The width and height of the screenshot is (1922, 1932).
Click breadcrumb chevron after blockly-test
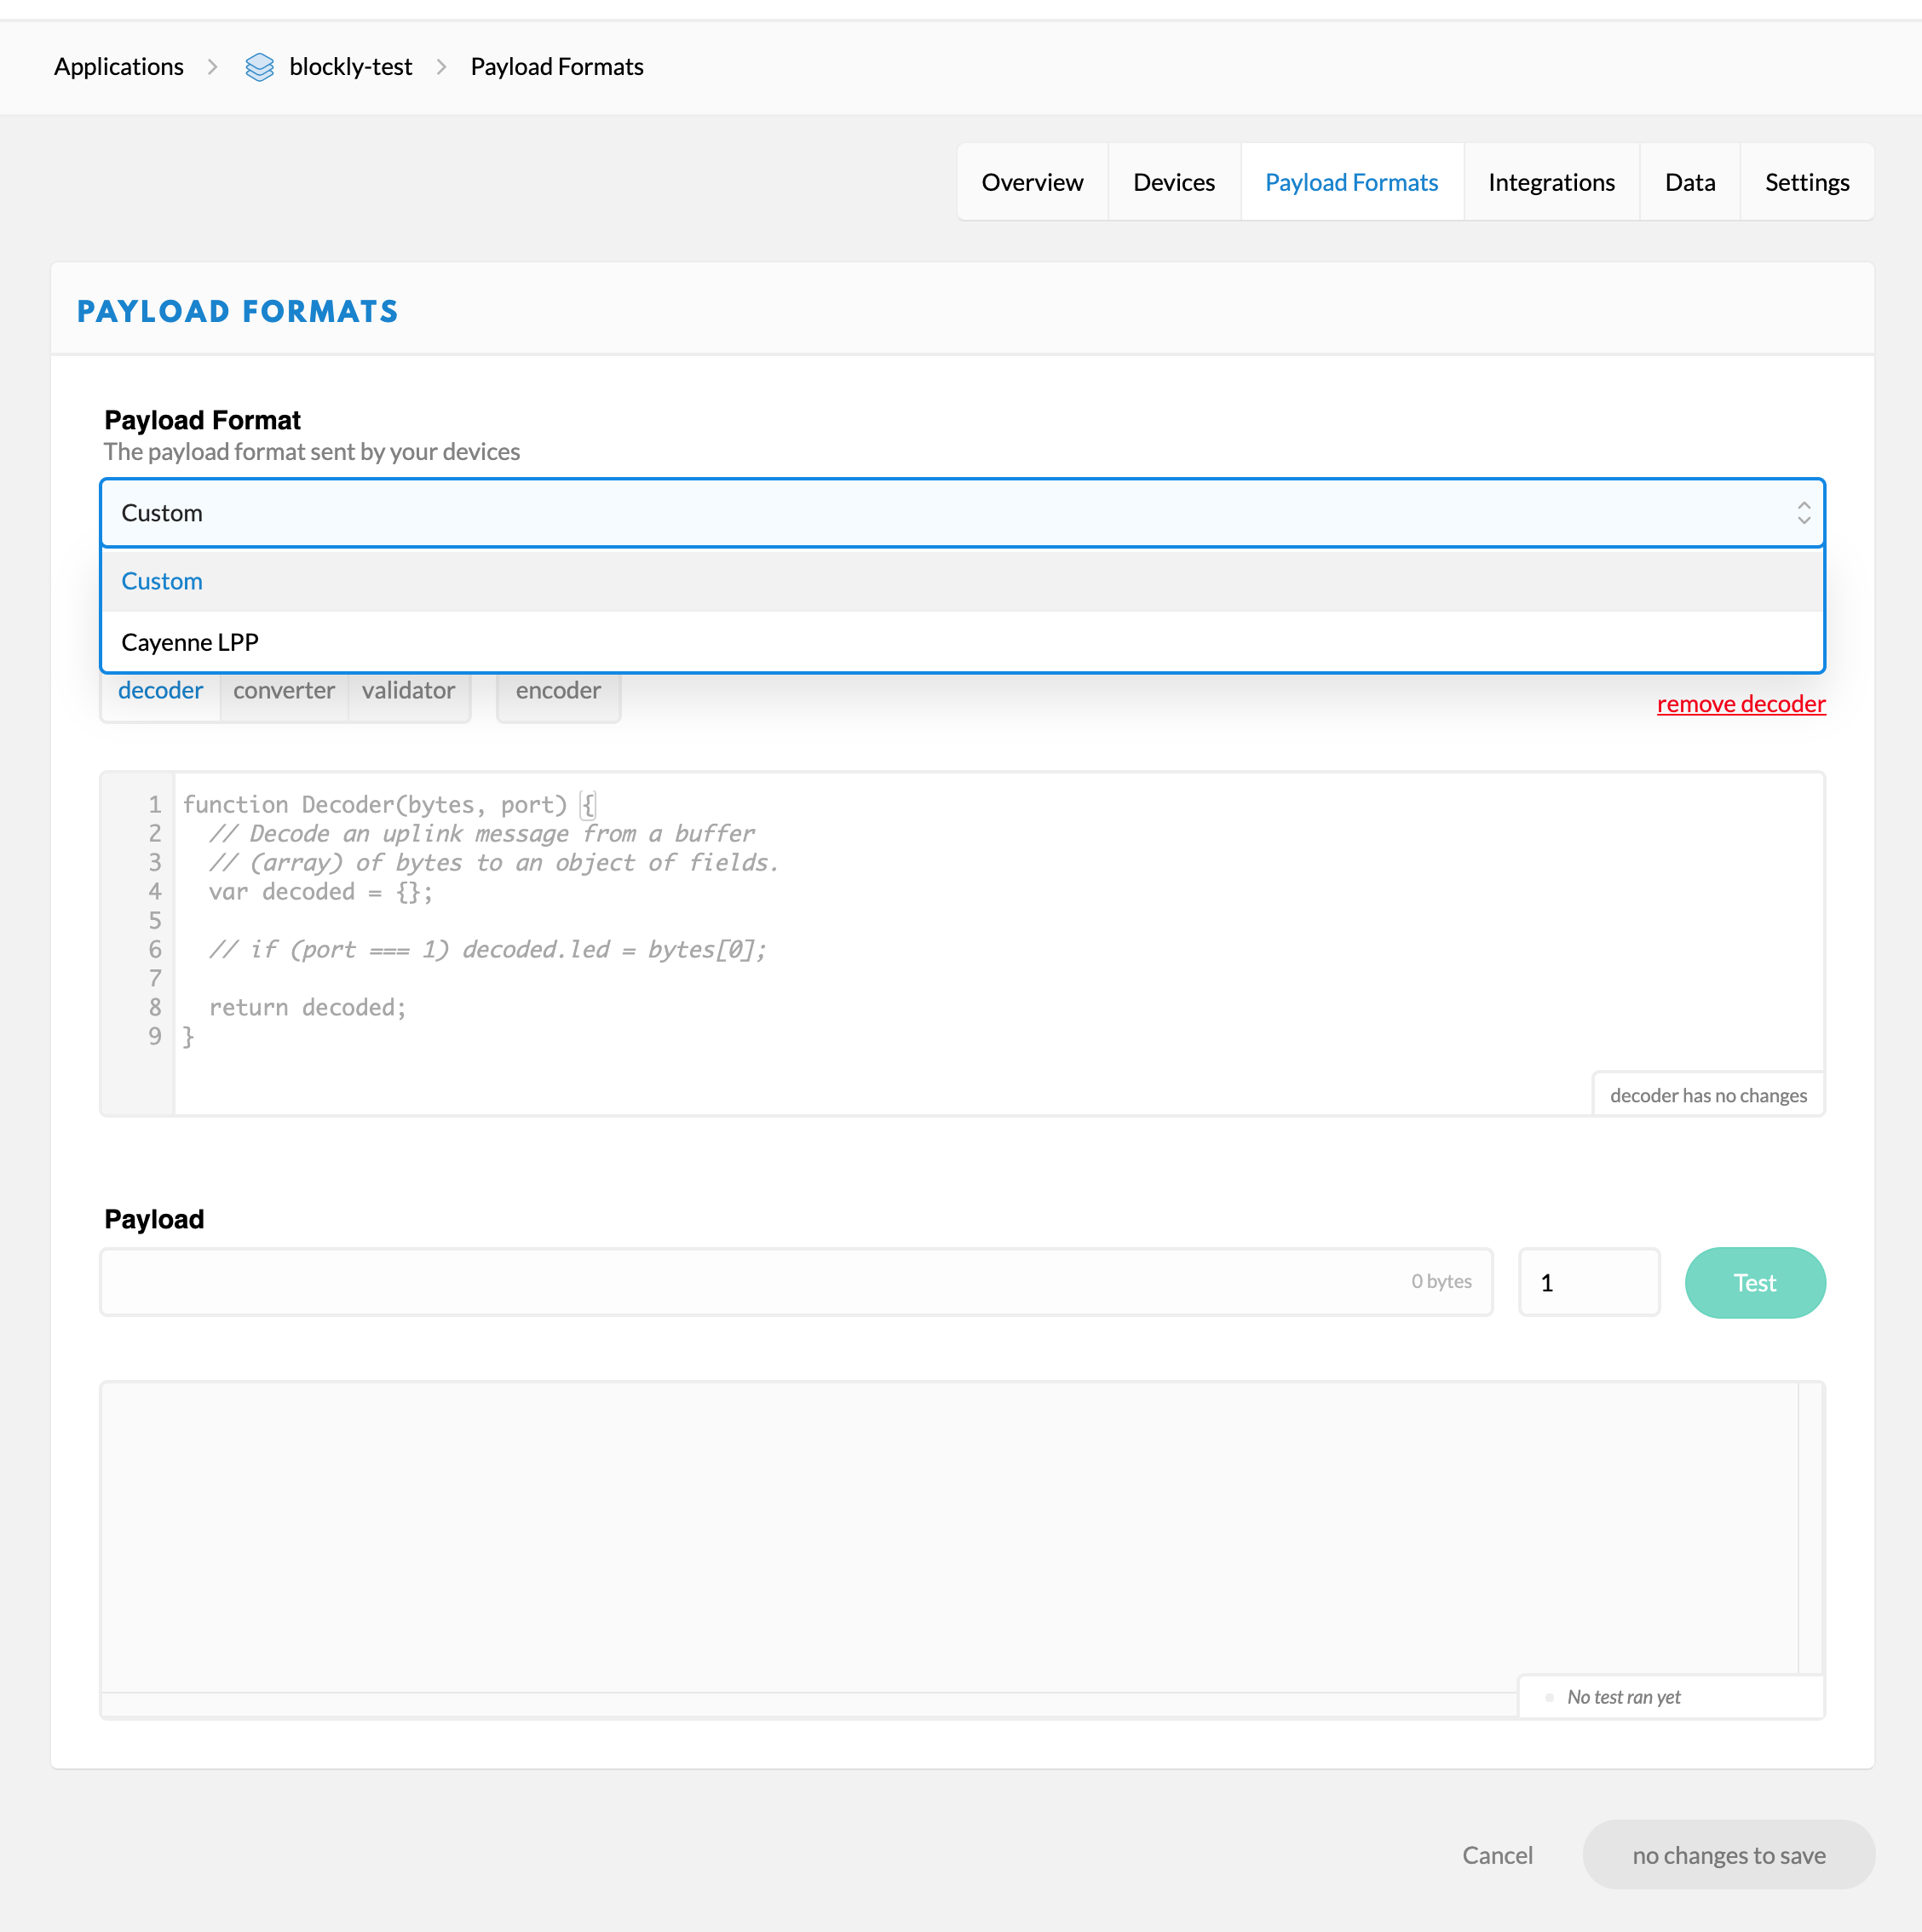coord(441,67)
